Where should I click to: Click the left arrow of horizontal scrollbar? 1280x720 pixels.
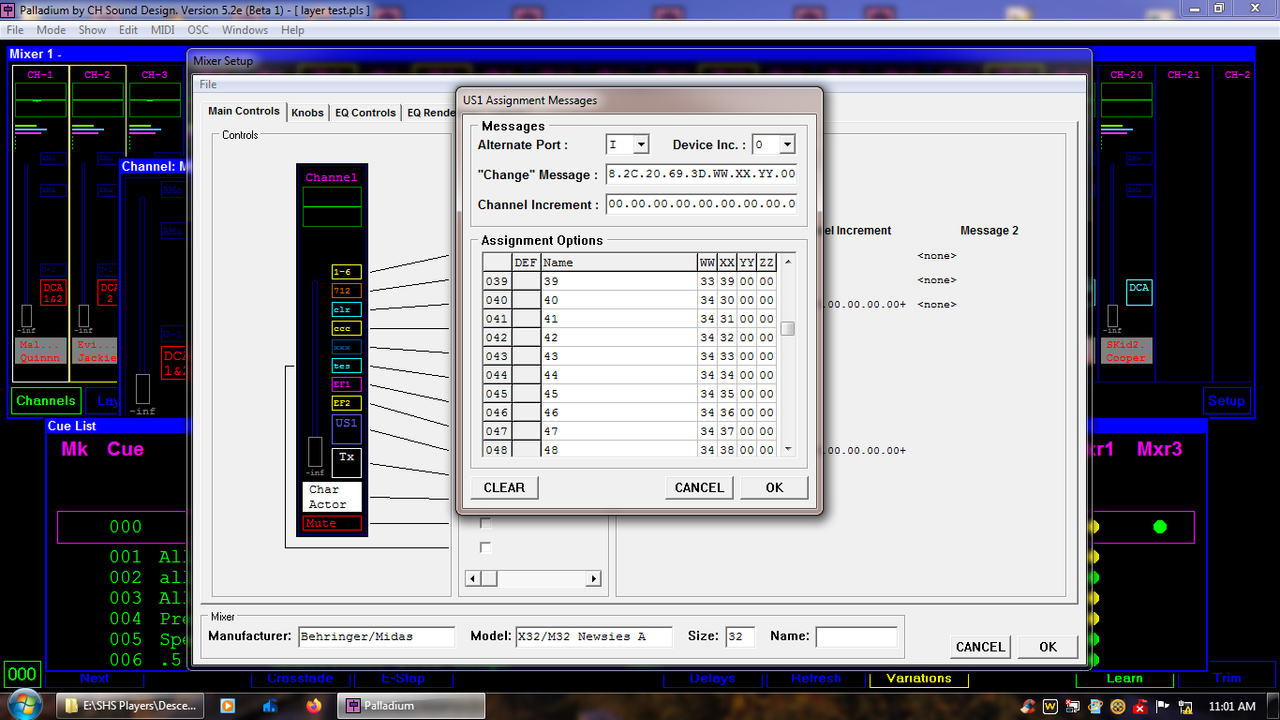(474, 578)
